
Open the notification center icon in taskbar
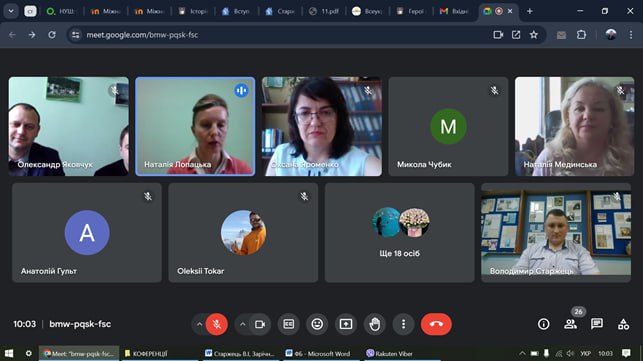626,353
